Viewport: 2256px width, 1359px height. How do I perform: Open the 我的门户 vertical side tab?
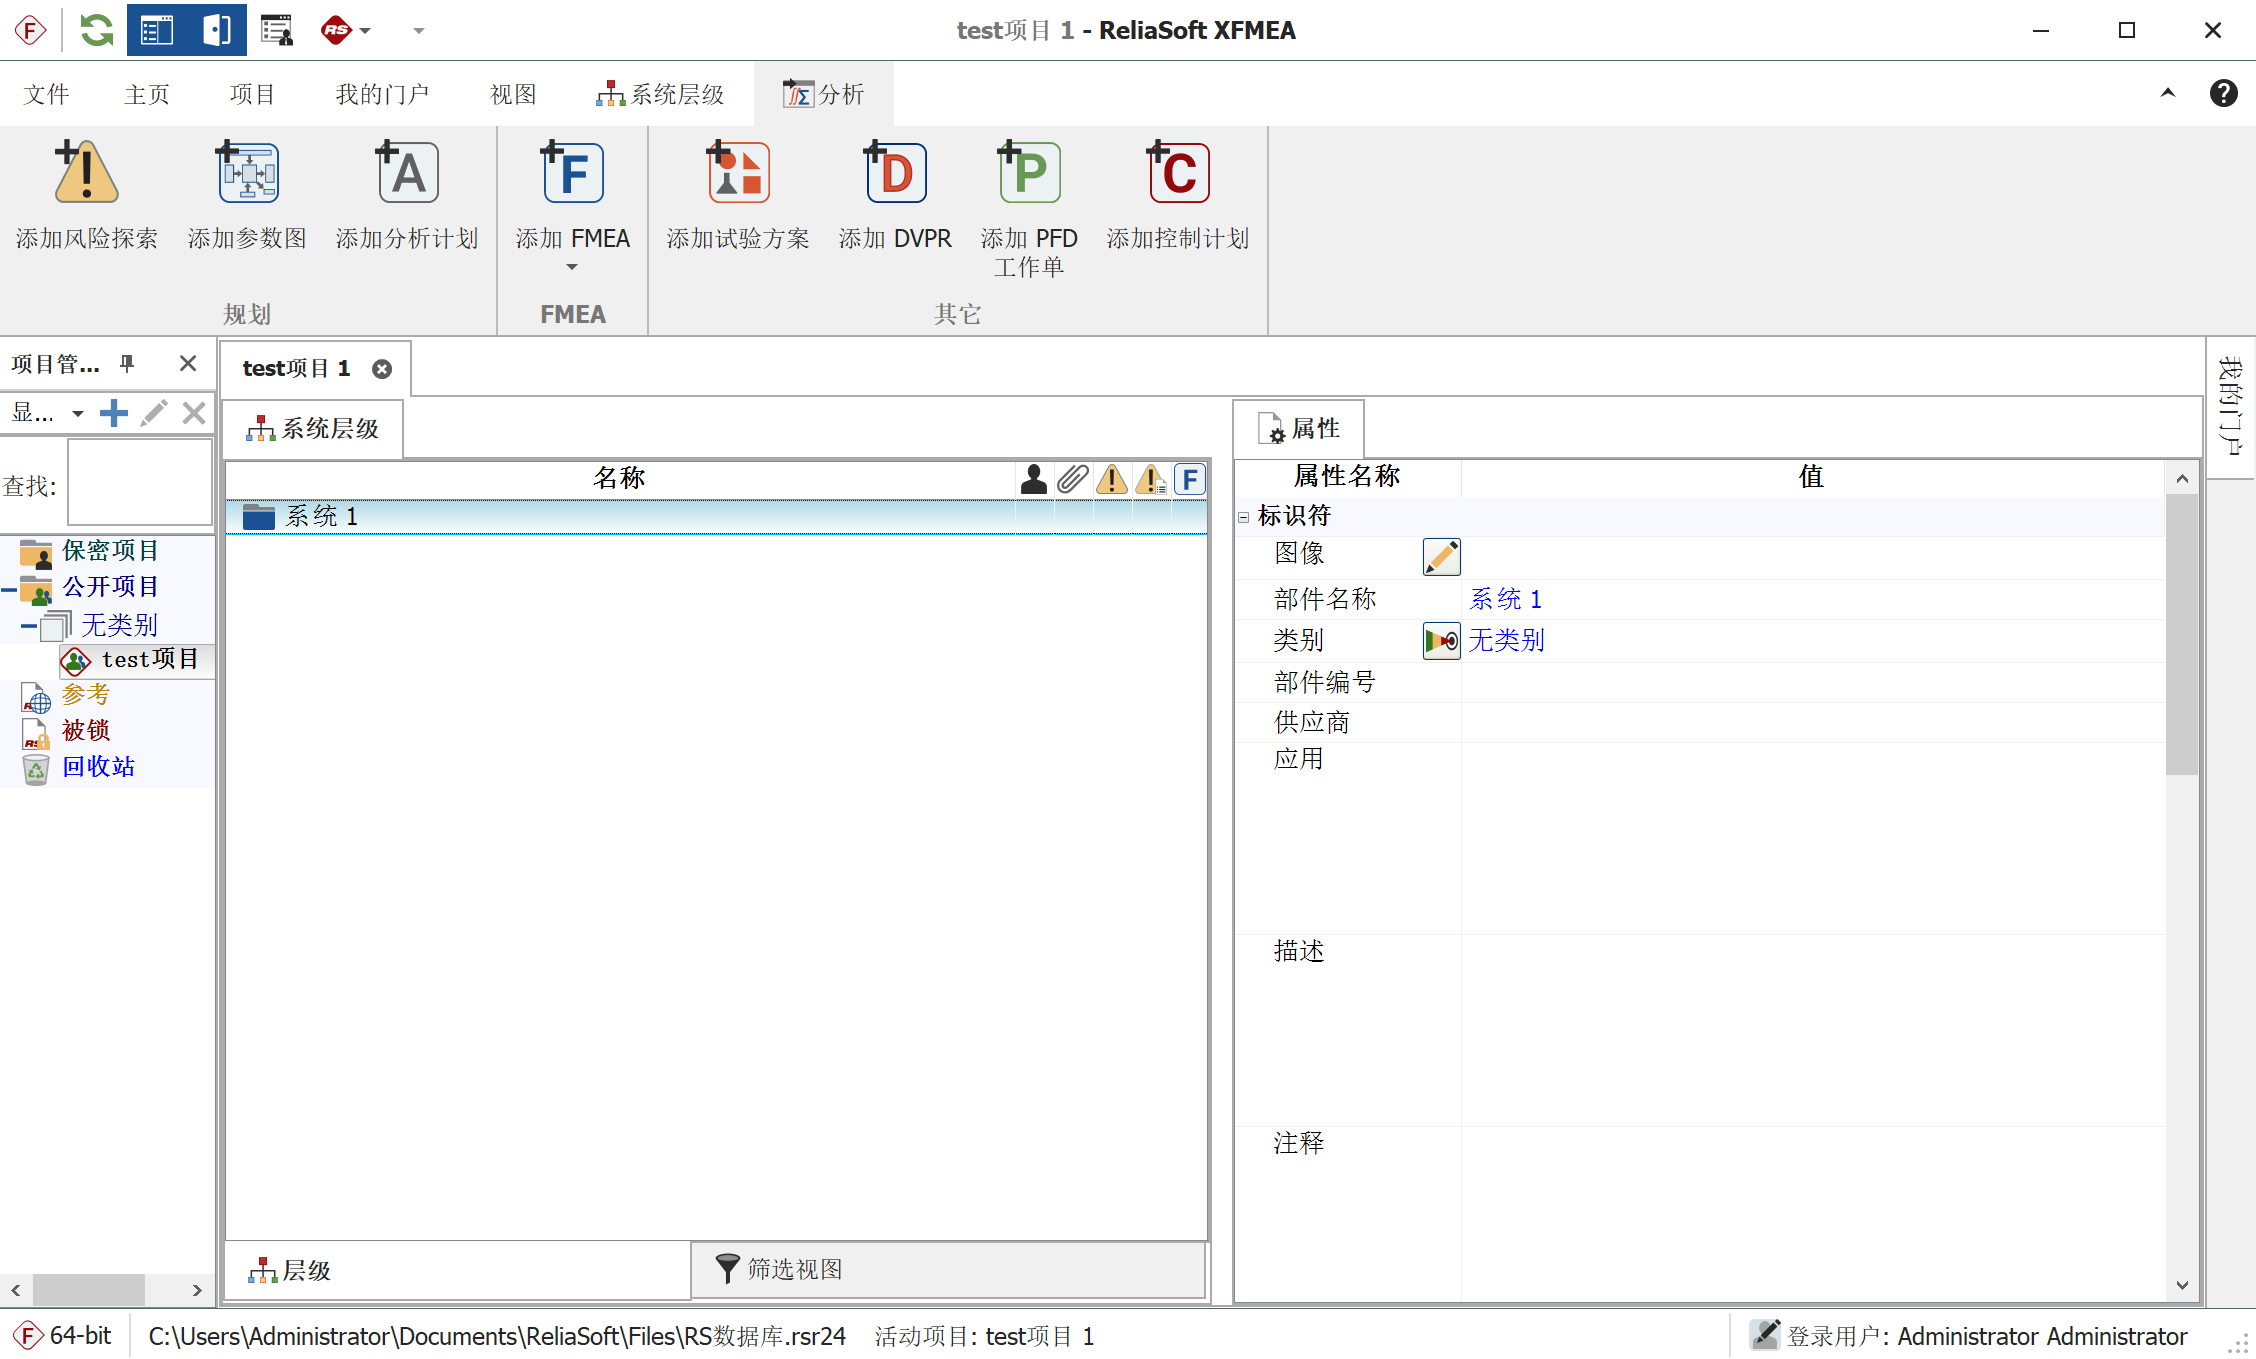tap(2230, 406)
